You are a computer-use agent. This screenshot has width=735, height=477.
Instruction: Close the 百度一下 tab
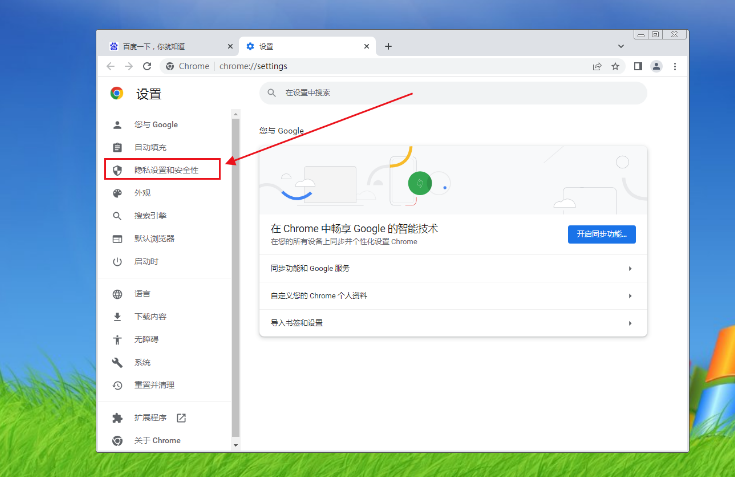(x=230, y=46)
